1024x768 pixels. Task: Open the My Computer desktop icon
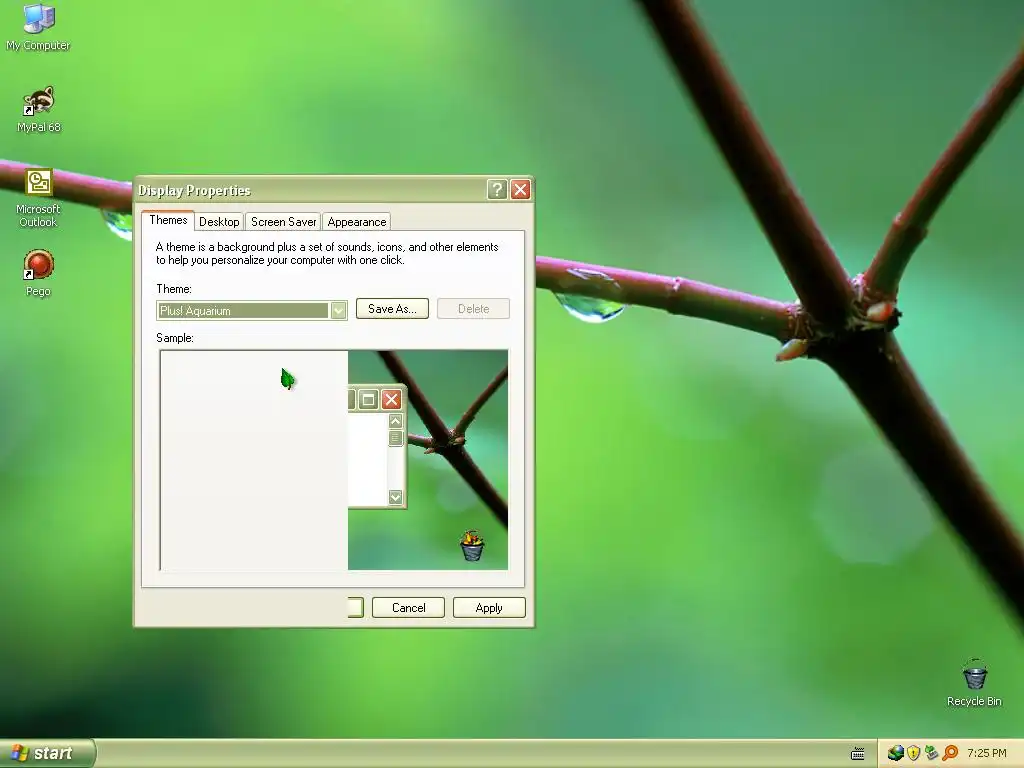point(38,26)
